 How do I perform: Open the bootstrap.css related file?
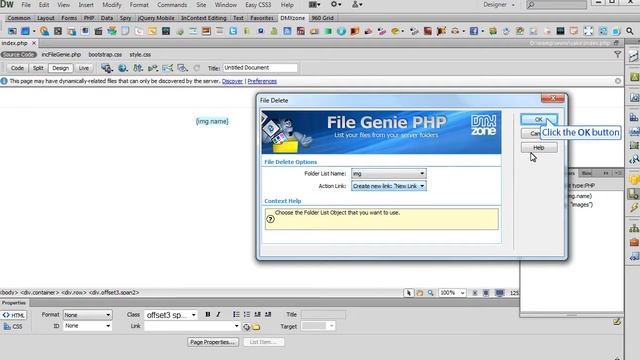(105, 54)
